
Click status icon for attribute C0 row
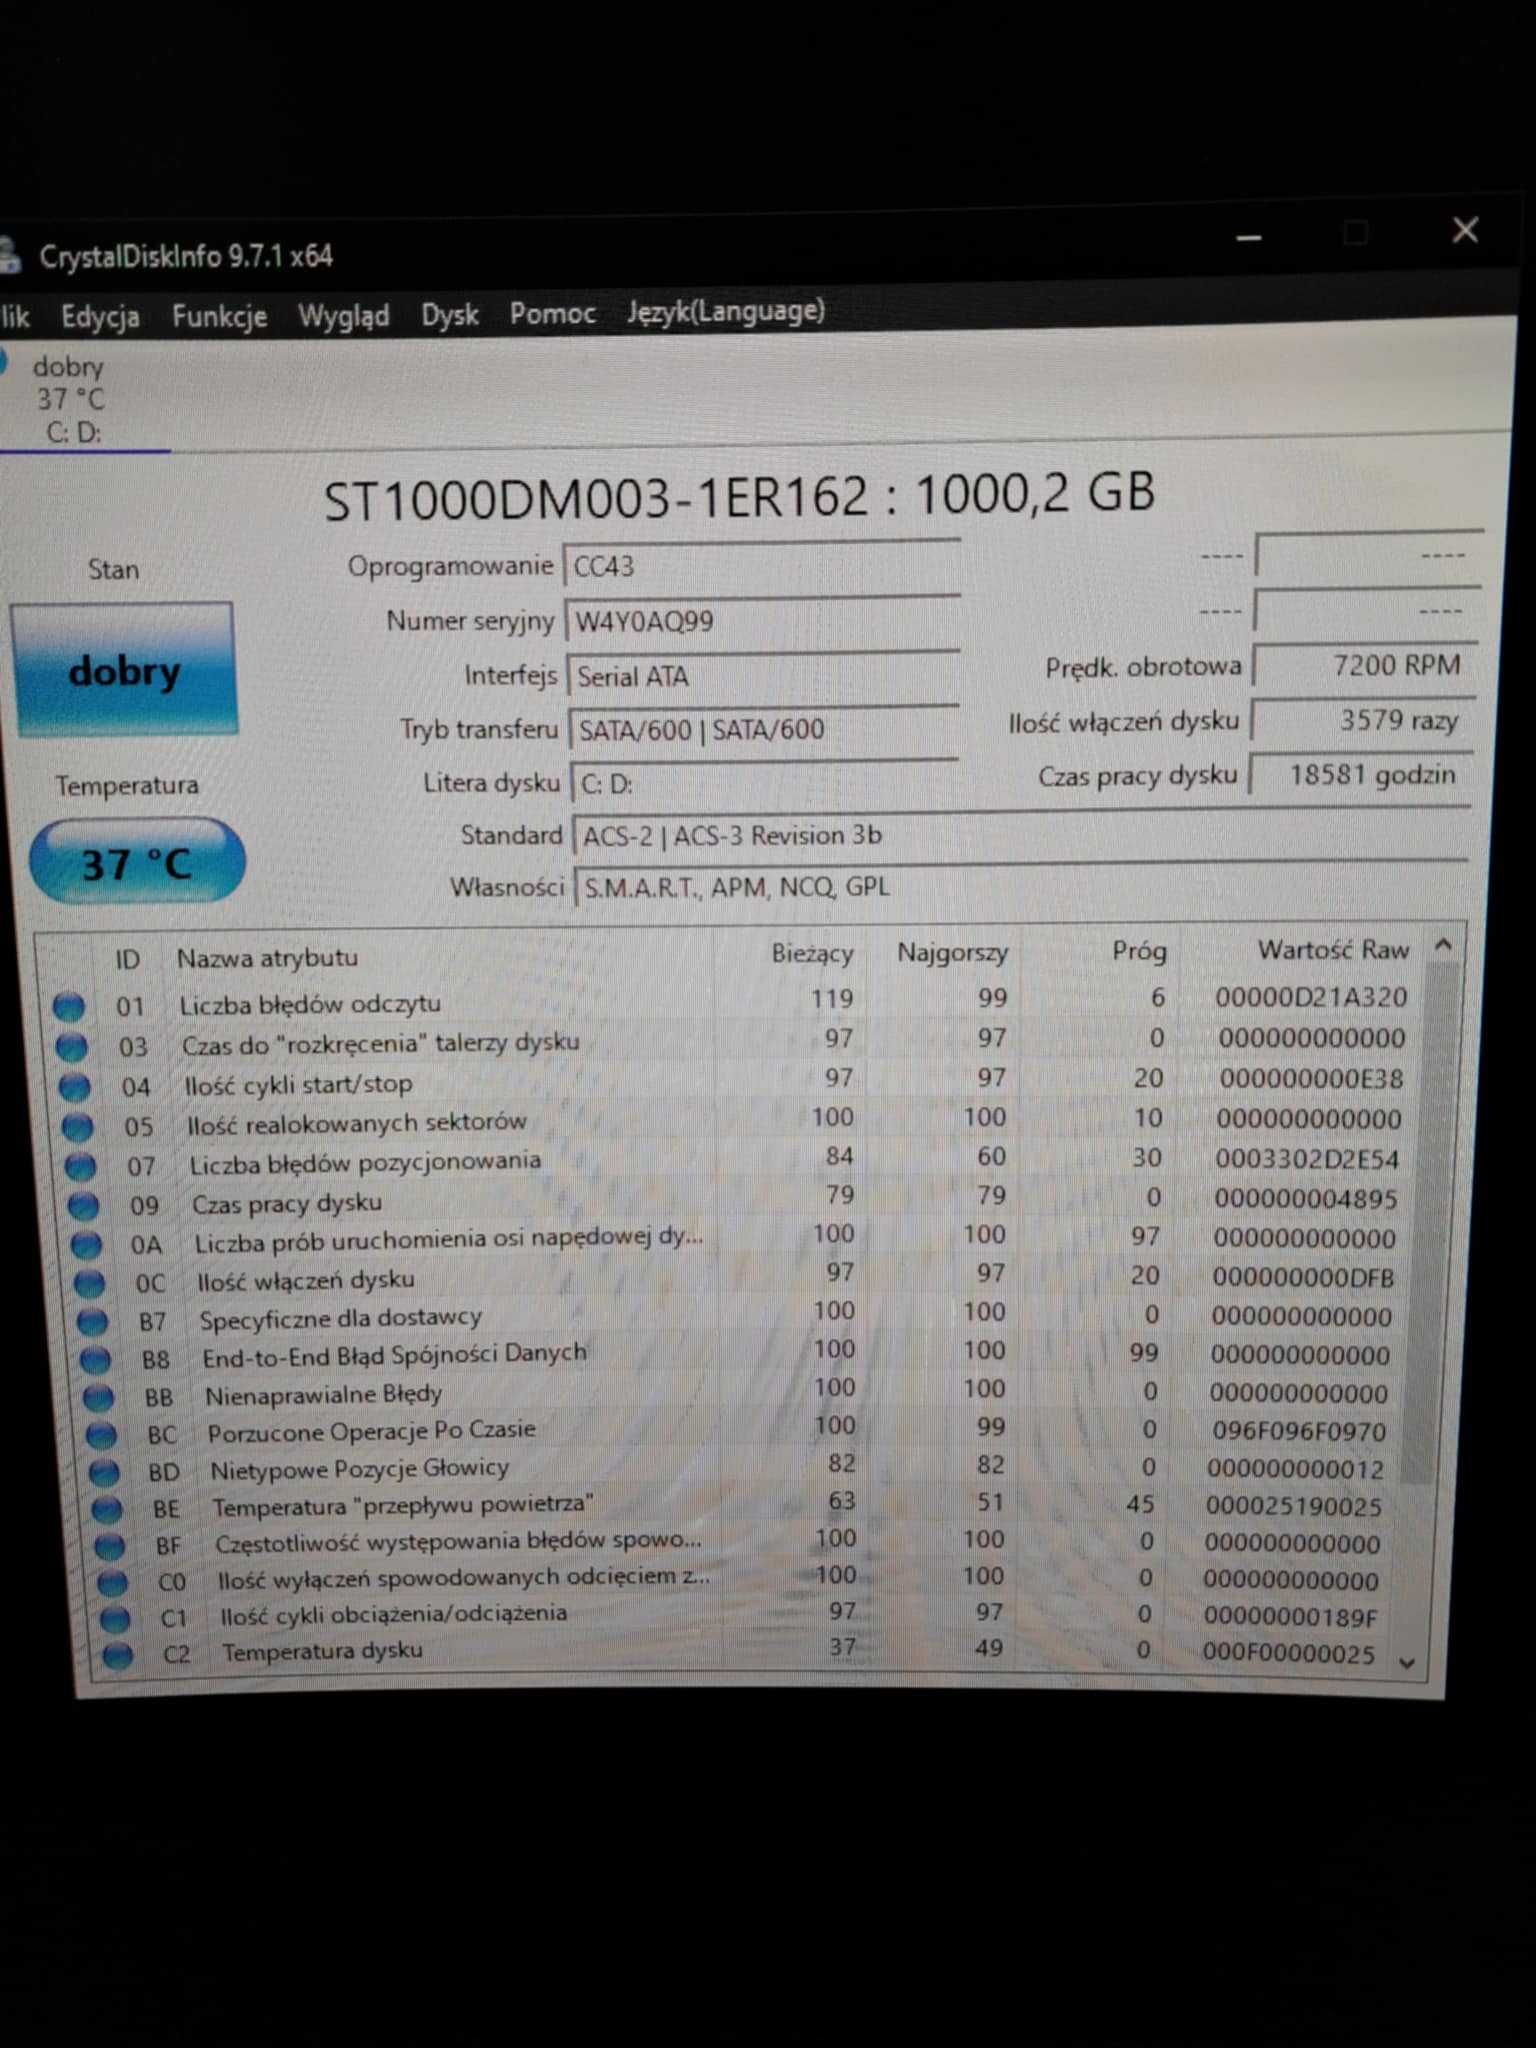tap(113, 1583)
